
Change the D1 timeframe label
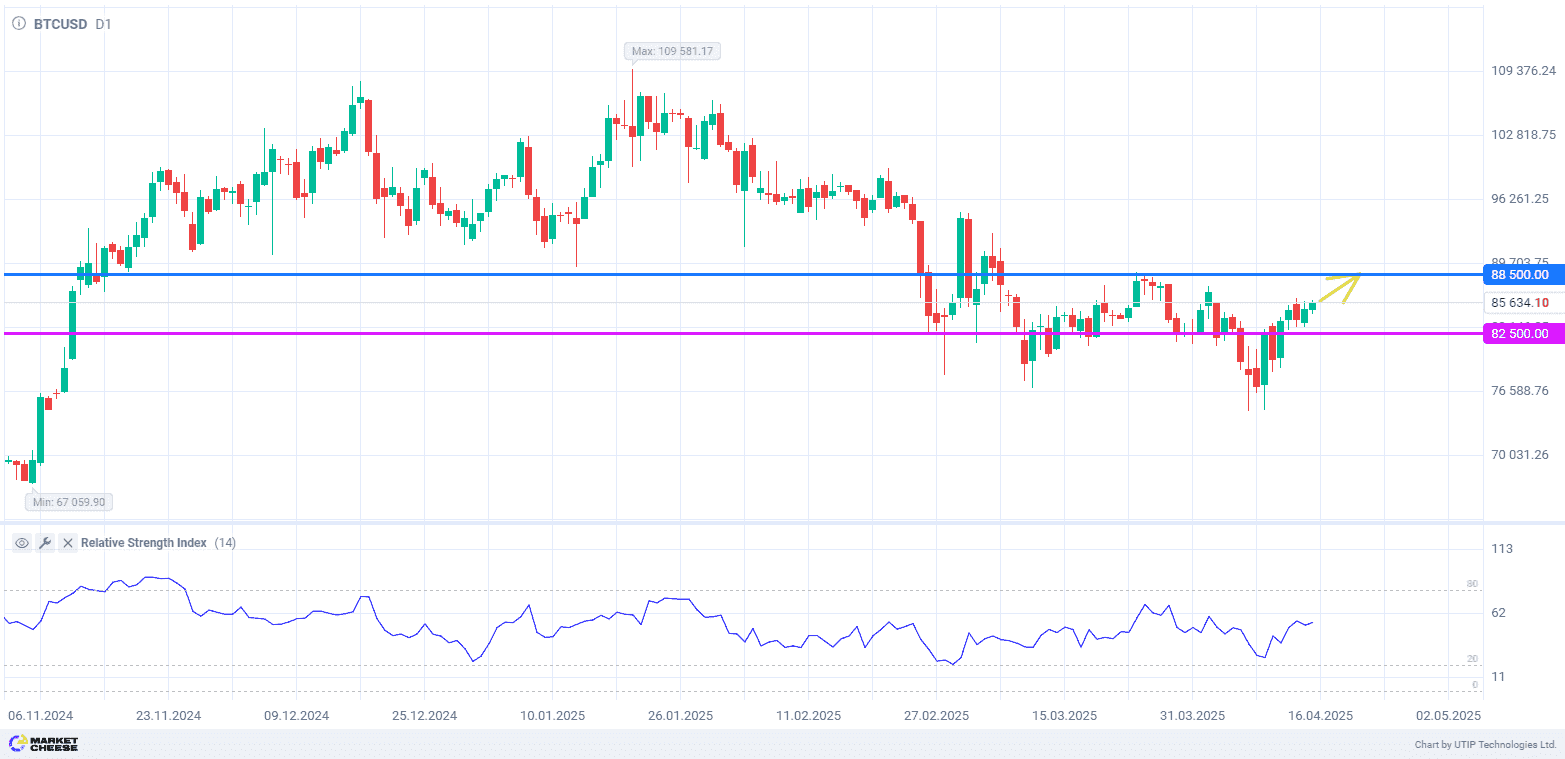click(x=103, y=24)
